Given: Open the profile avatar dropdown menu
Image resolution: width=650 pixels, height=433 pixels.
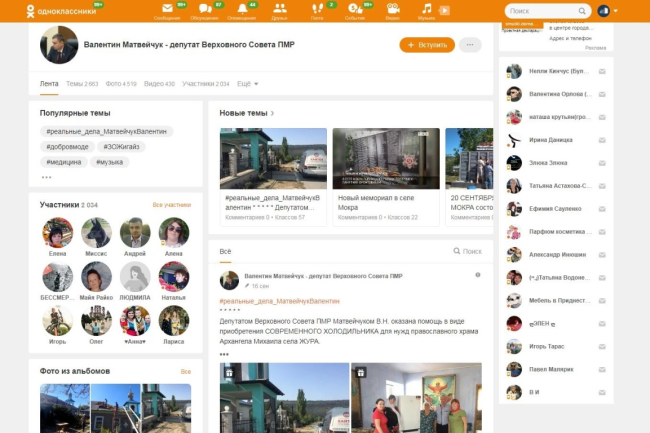Looking at the screenshot, I should 604,11.
